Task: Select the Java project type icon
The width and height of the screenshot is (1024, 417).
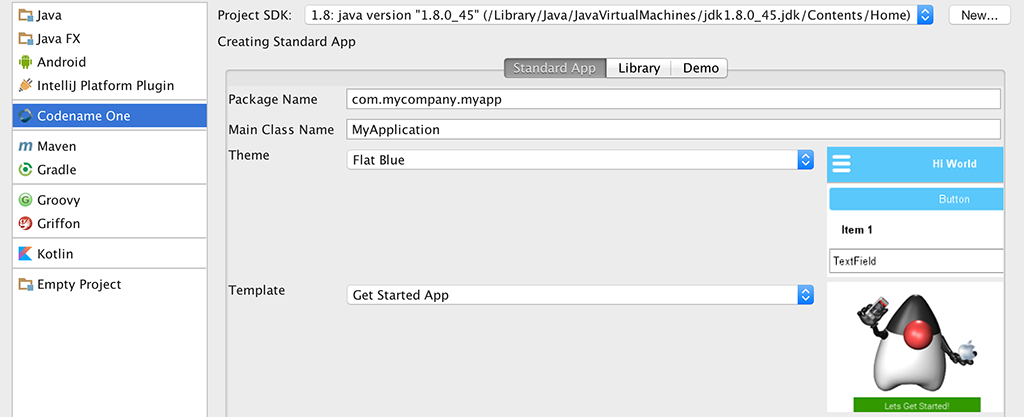Action: pyautogui.click(x=26, y=16)
